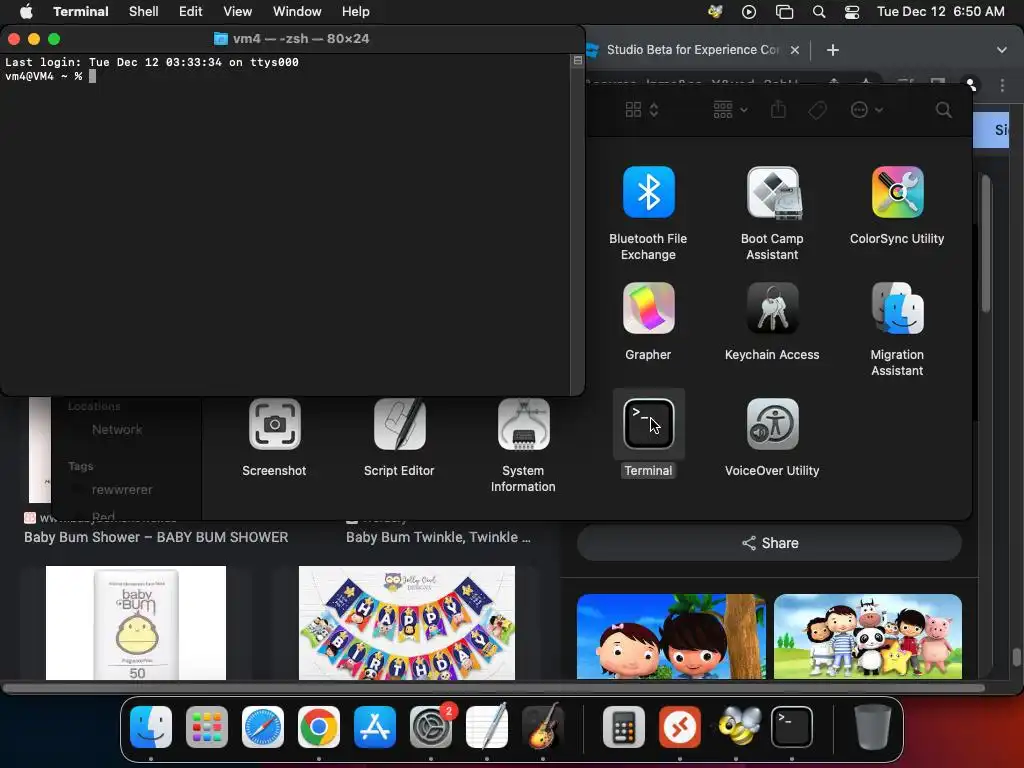1024x768 pixels.
Task: Open Finder view mode switcher
Action: 642,110
